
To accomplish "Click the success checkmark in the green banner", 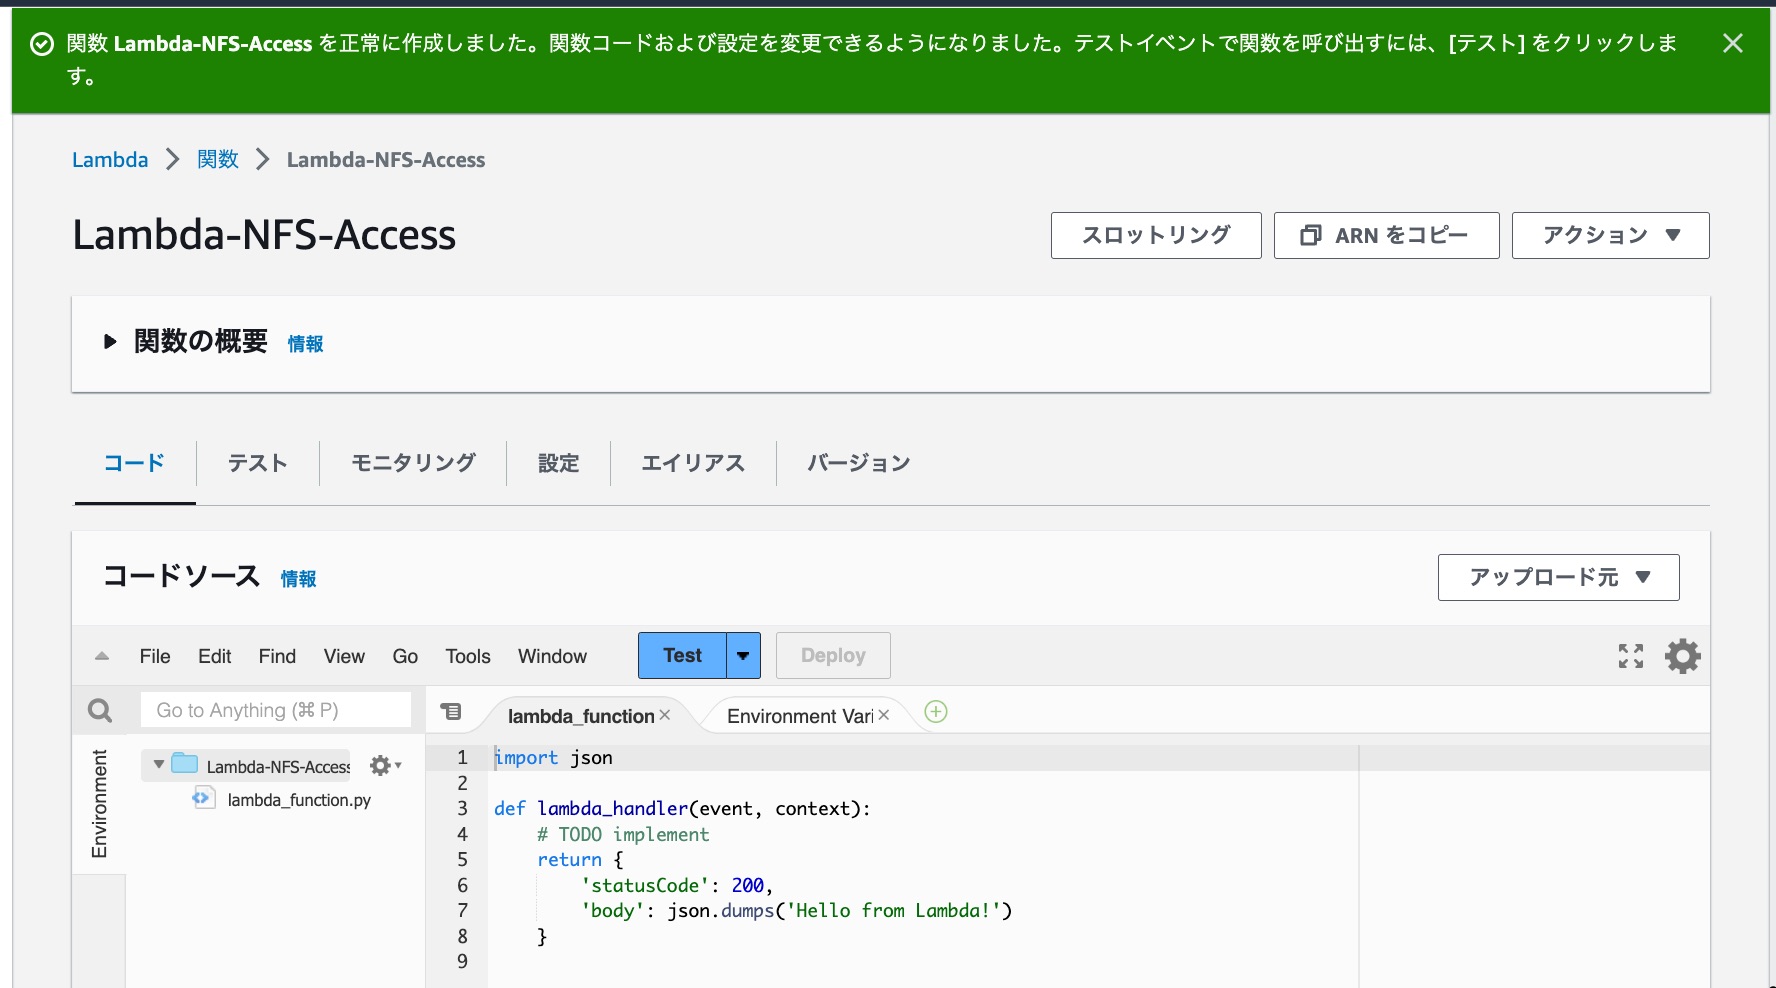I will [40, 43].
